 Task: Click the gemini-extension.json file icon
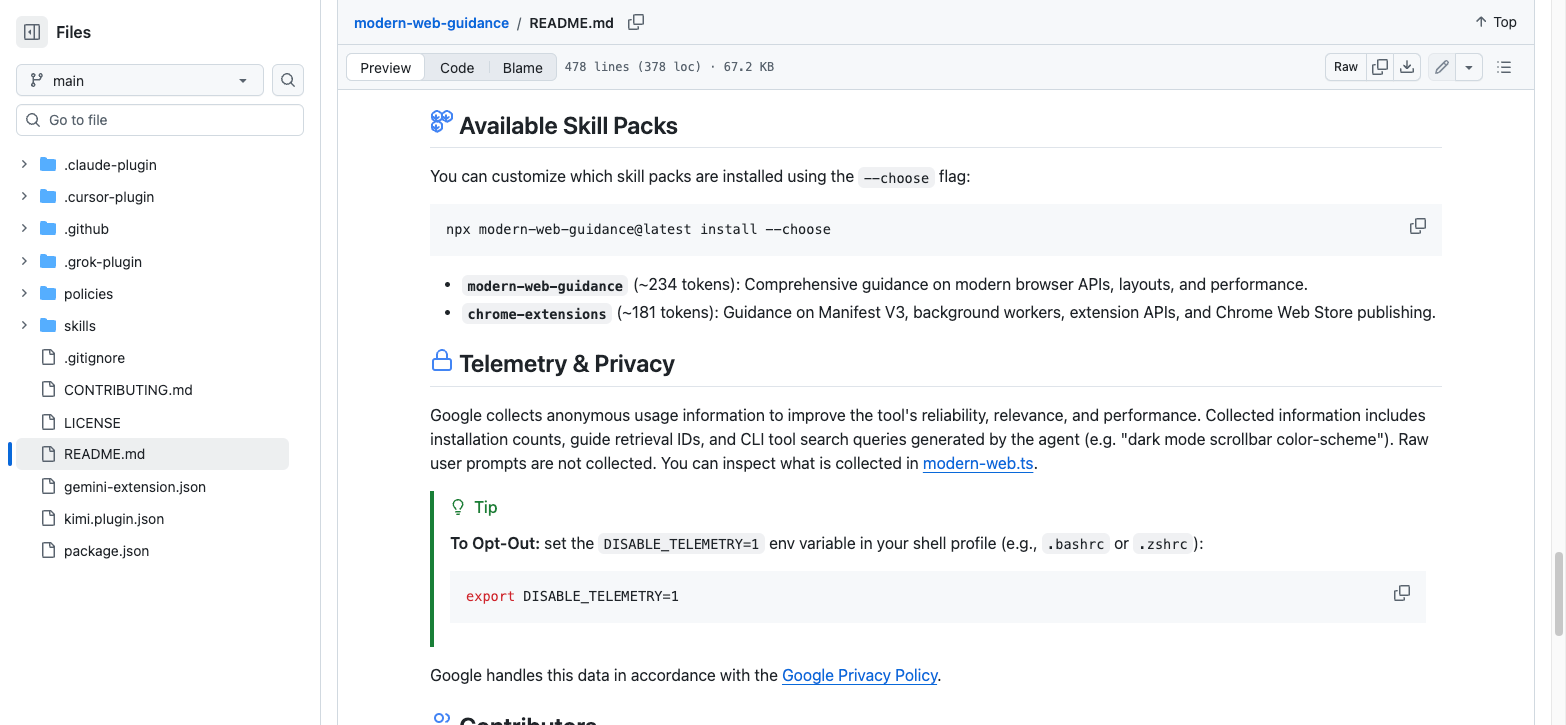[x=48, y=486]
